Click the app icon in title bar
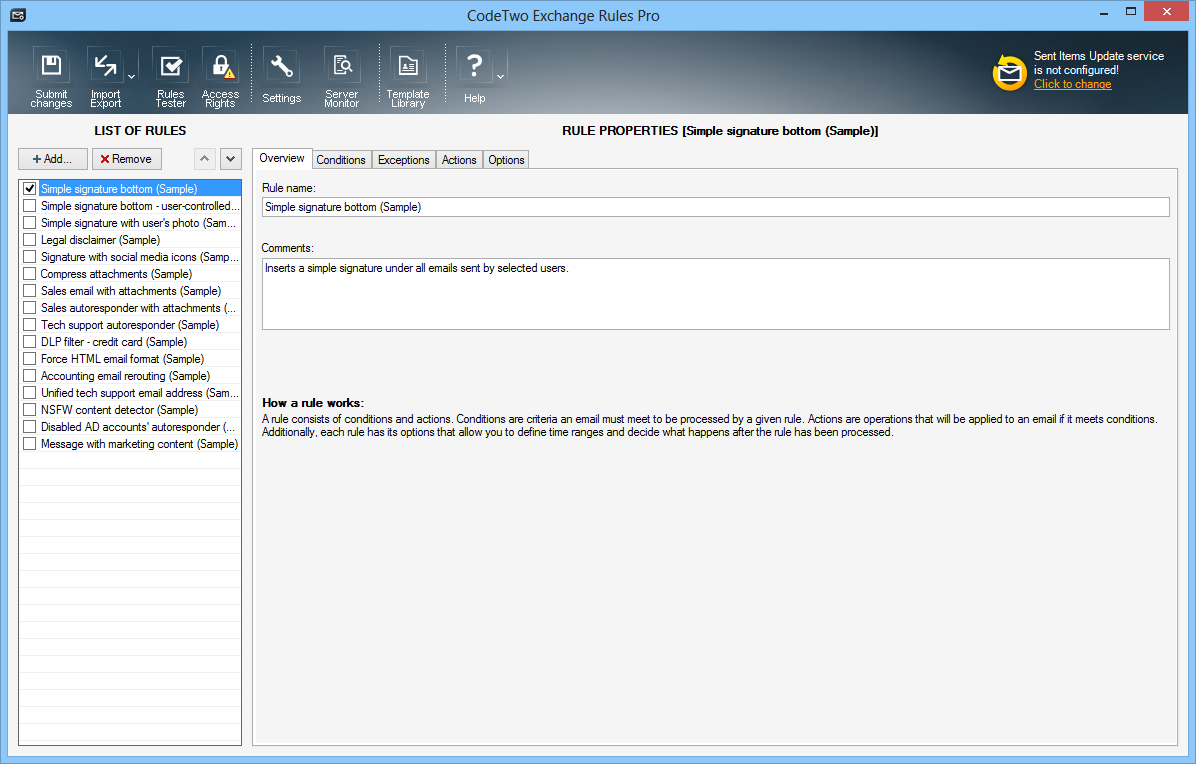This screenshot has height=764, width=1196. click(18, 15)
